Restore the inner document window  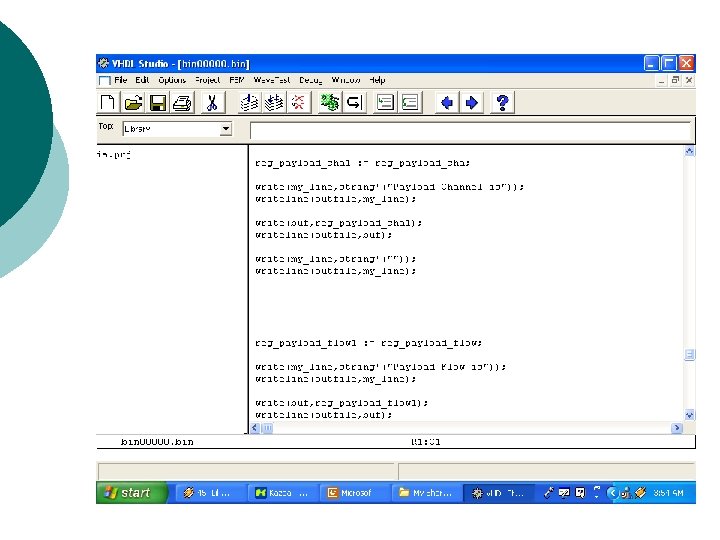click(675, 80)
